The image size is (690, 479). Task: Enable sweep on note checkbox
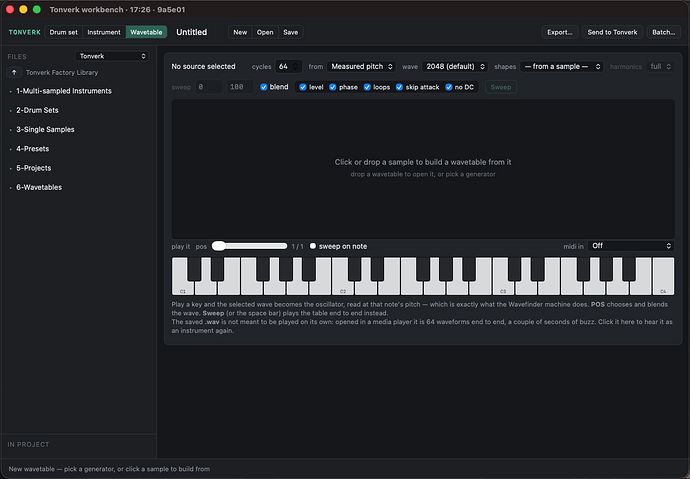(x=313, y=246)
